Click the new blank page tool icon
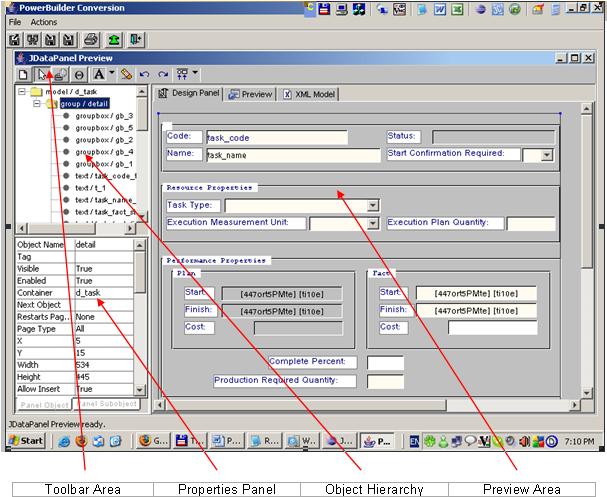 (x=23, y=74)
